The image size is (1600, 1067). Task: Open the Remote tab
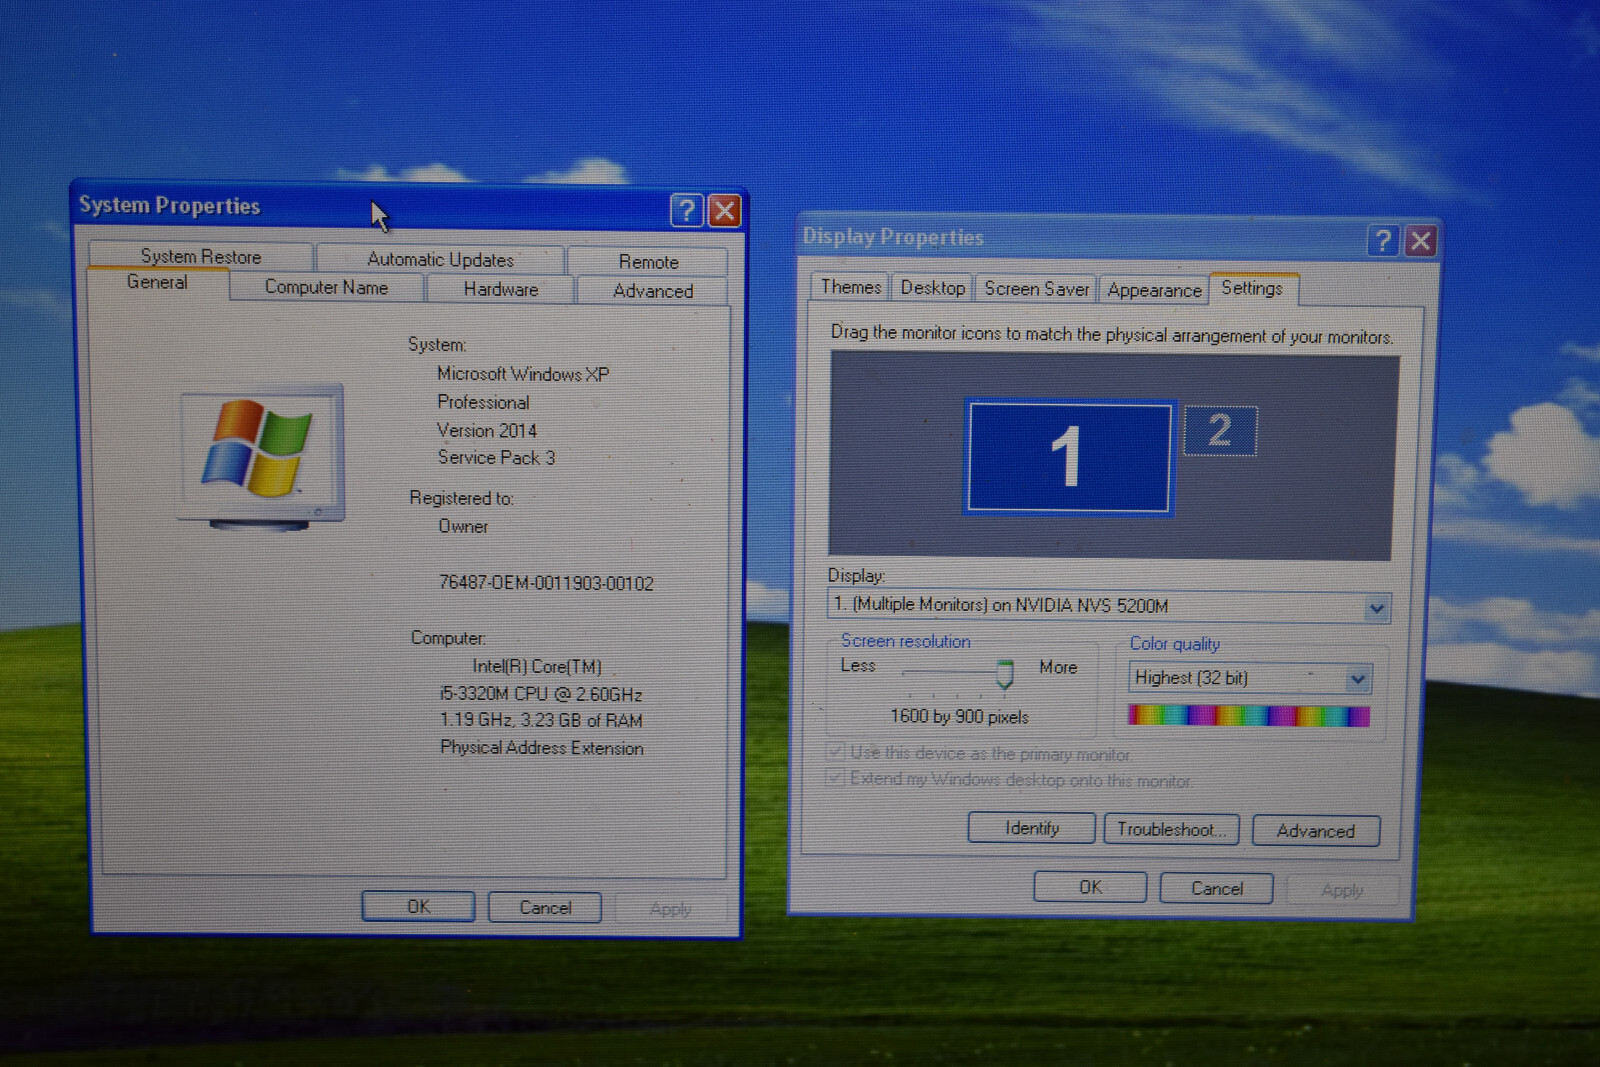[x=648, y=262]
